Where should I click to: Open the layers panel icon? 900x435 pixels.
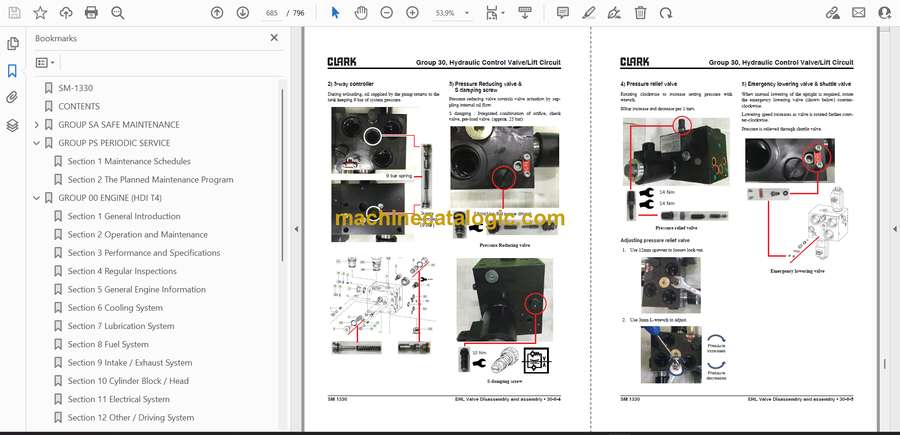[x=12, y=125]
